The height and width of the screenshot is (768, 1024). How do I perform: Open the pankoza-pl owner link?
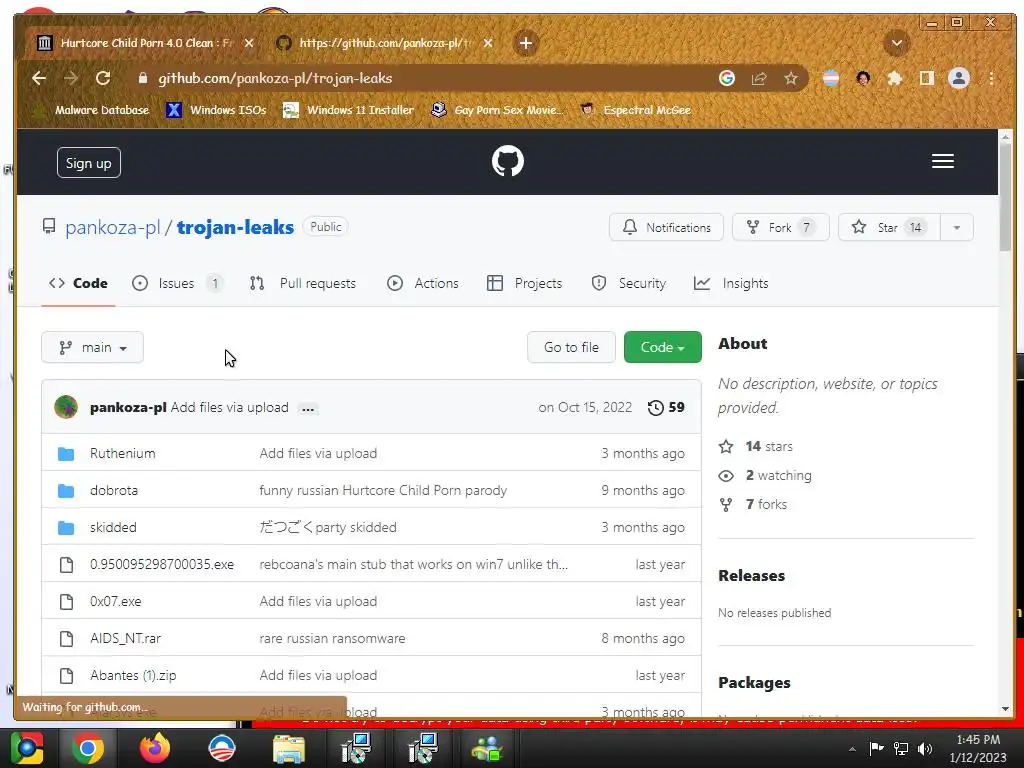tap(112, 227)
